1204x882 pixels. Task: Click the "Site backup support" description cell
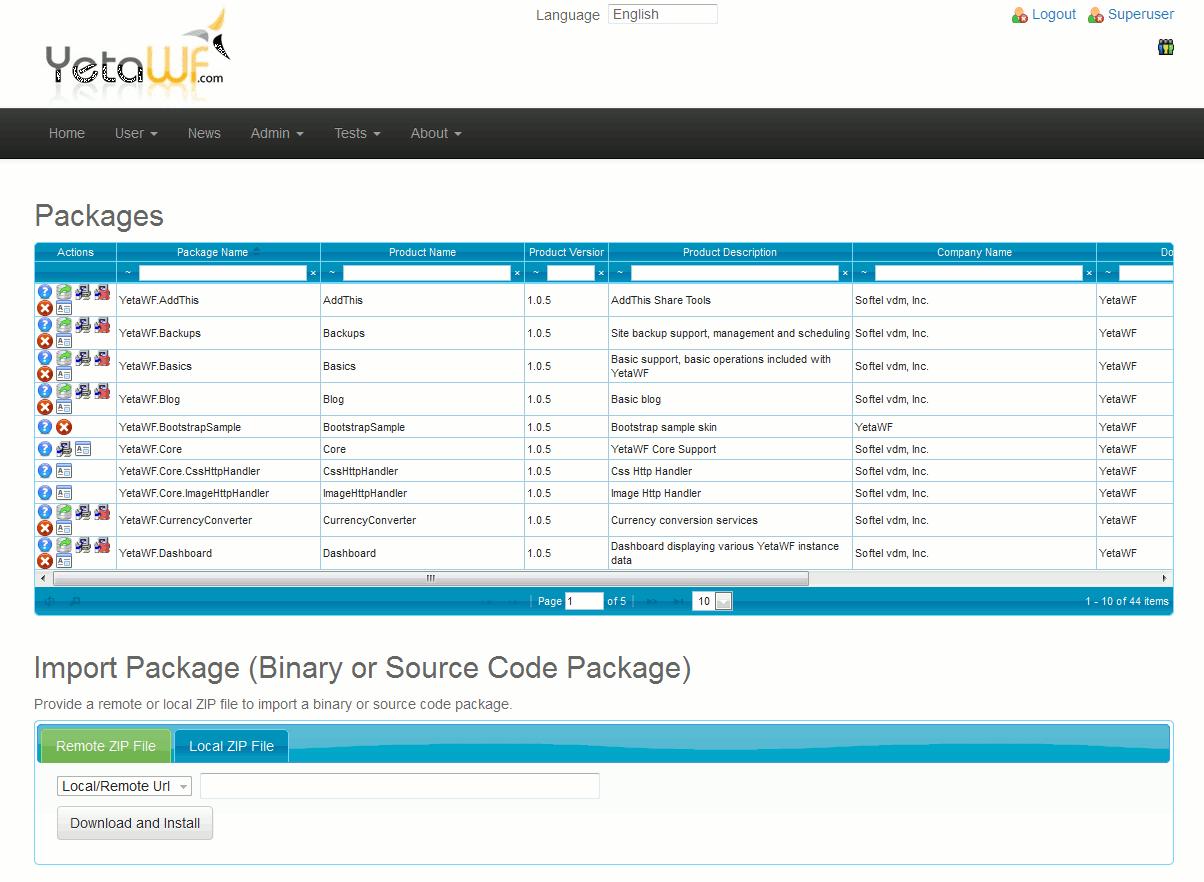(x=730, y=333)
